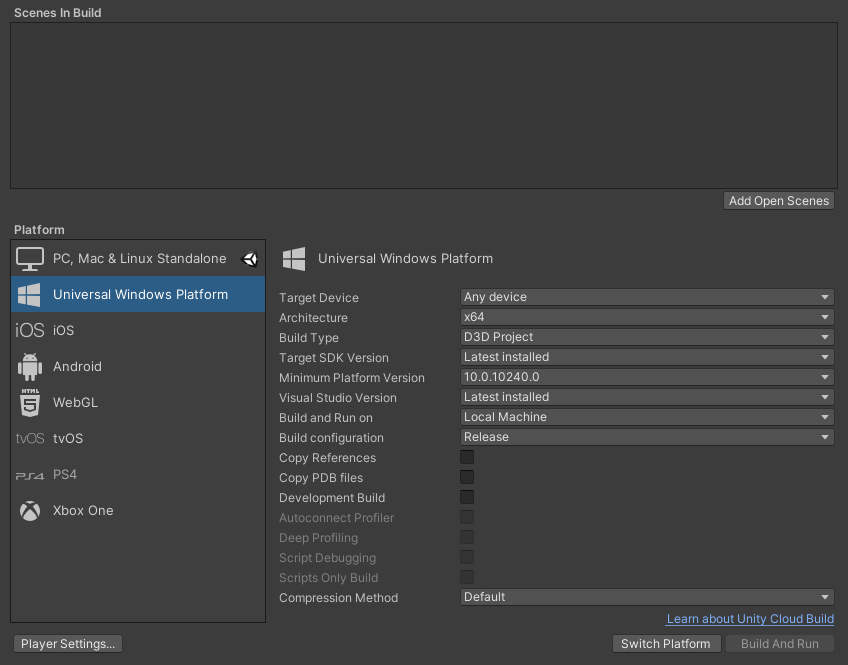
Task: Open the Learn about Unity Cloud Build link
Action: (x=750, y=618)
